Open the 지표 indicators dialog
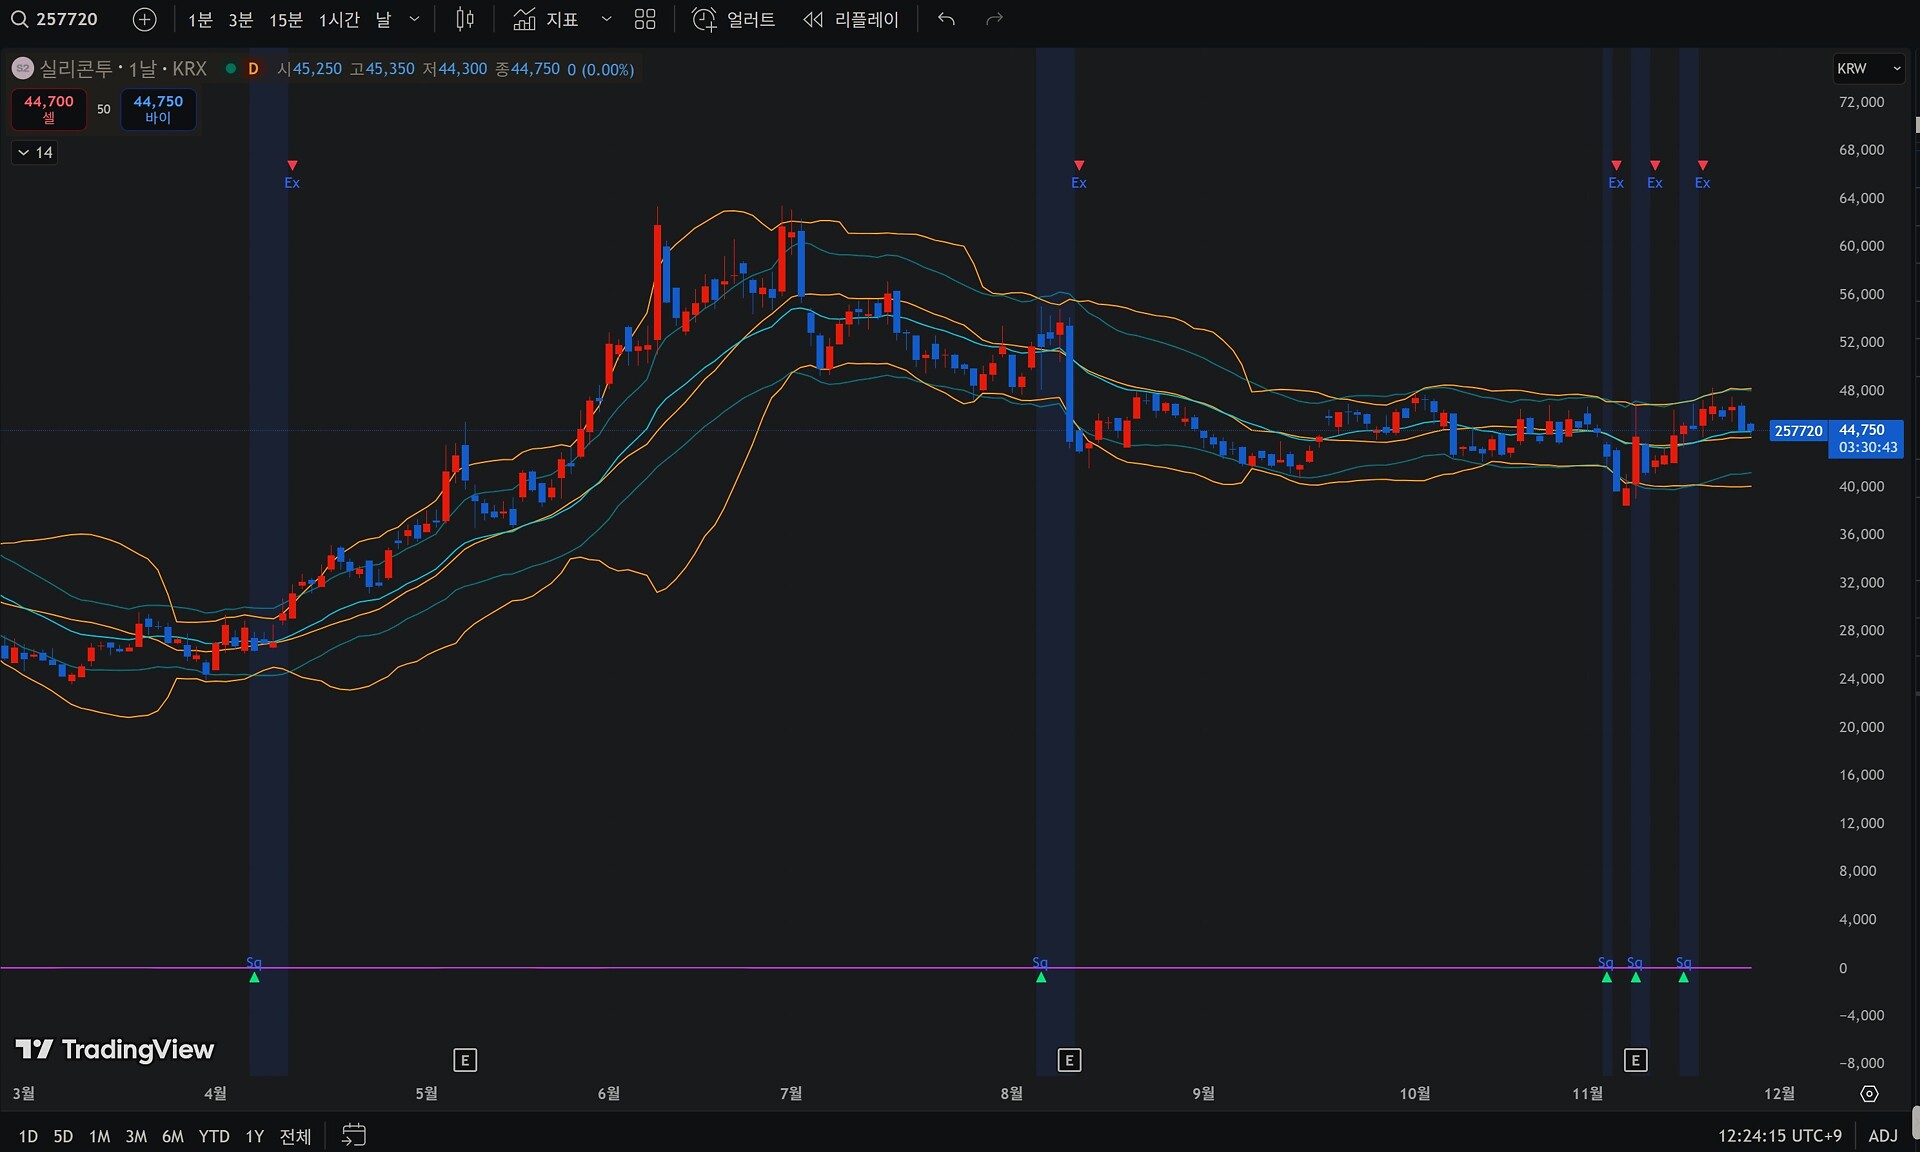Viewport: 1920px width, 1152px height. click(x=546, y=19)
